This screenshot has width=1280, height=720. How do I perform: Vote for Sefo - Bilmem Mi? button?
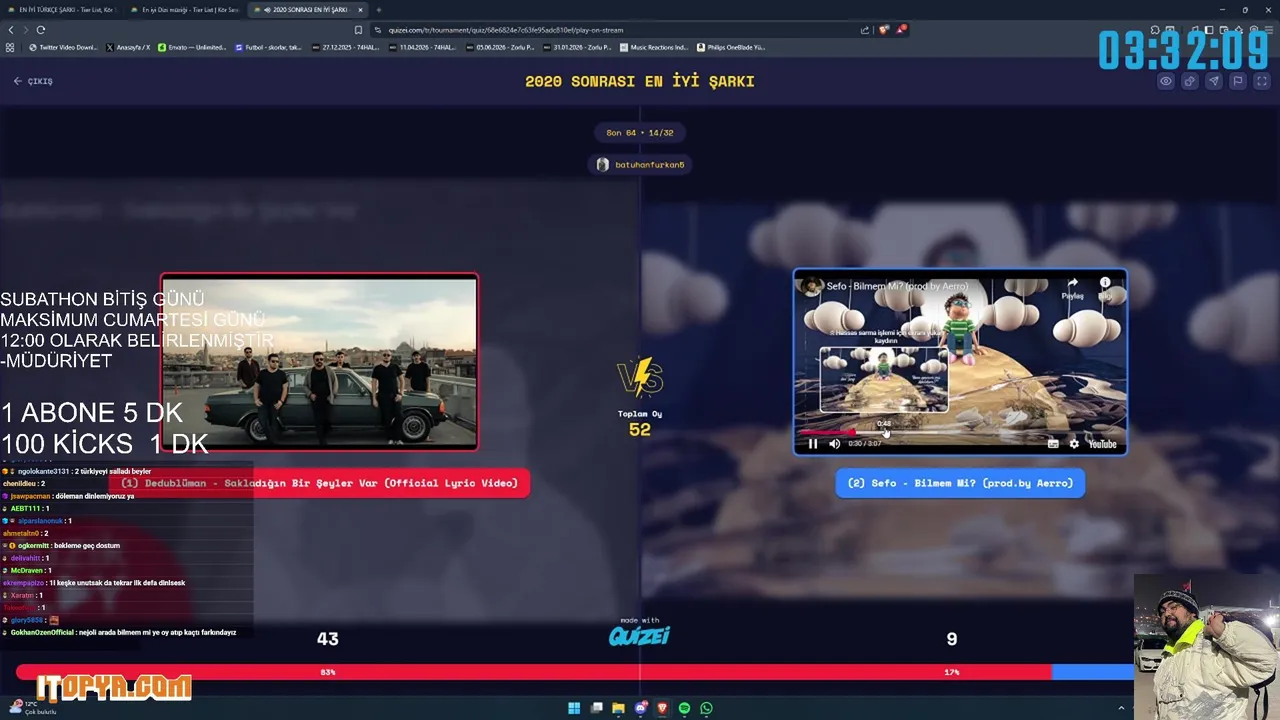960,483
